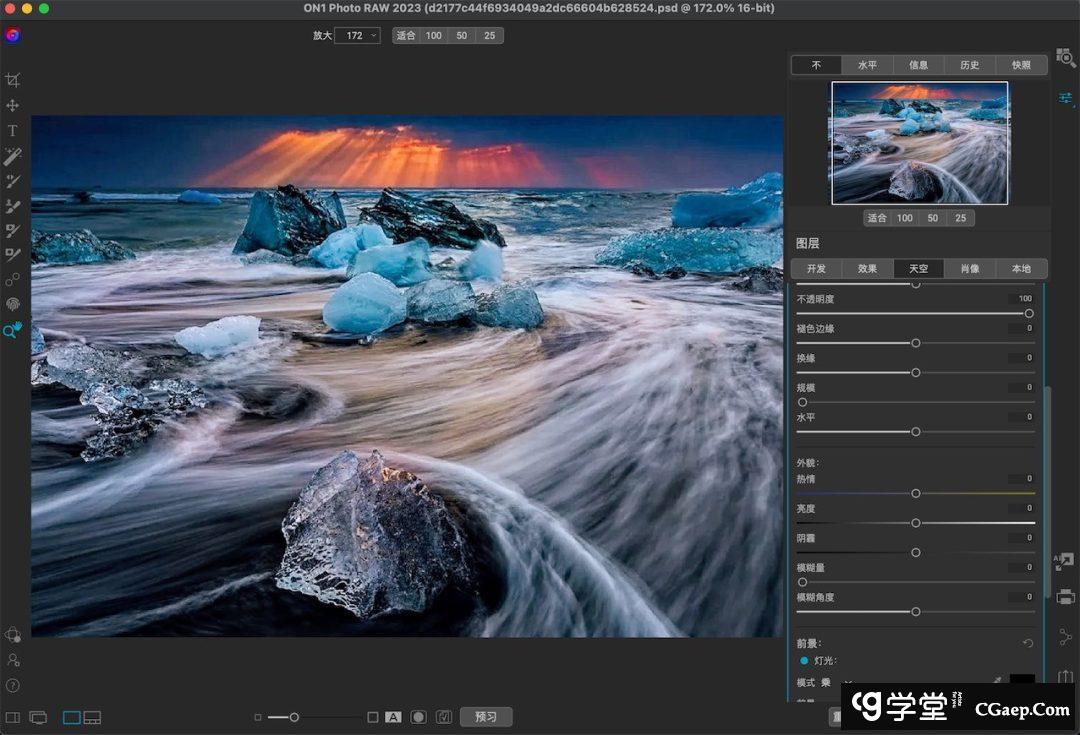
Task: Toggle the 灯光 radio button under 前景
Action: click(x=804, y=661)
